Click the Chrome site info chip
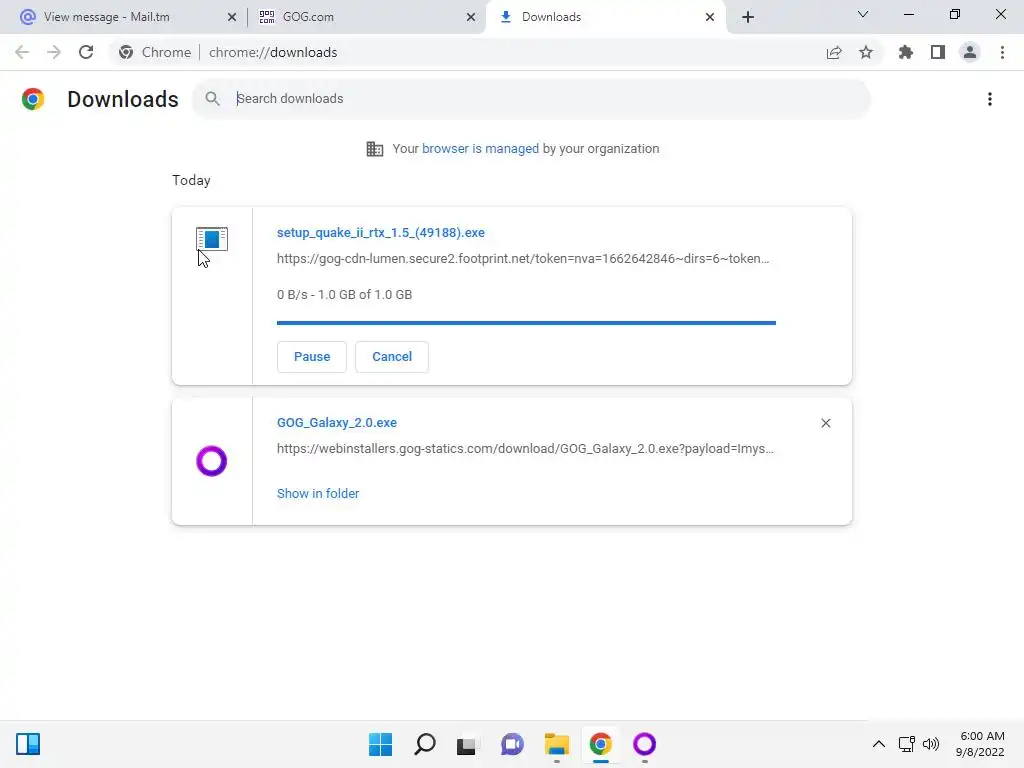This screenshot has width=1024, height=768. (x=155, y=52)
